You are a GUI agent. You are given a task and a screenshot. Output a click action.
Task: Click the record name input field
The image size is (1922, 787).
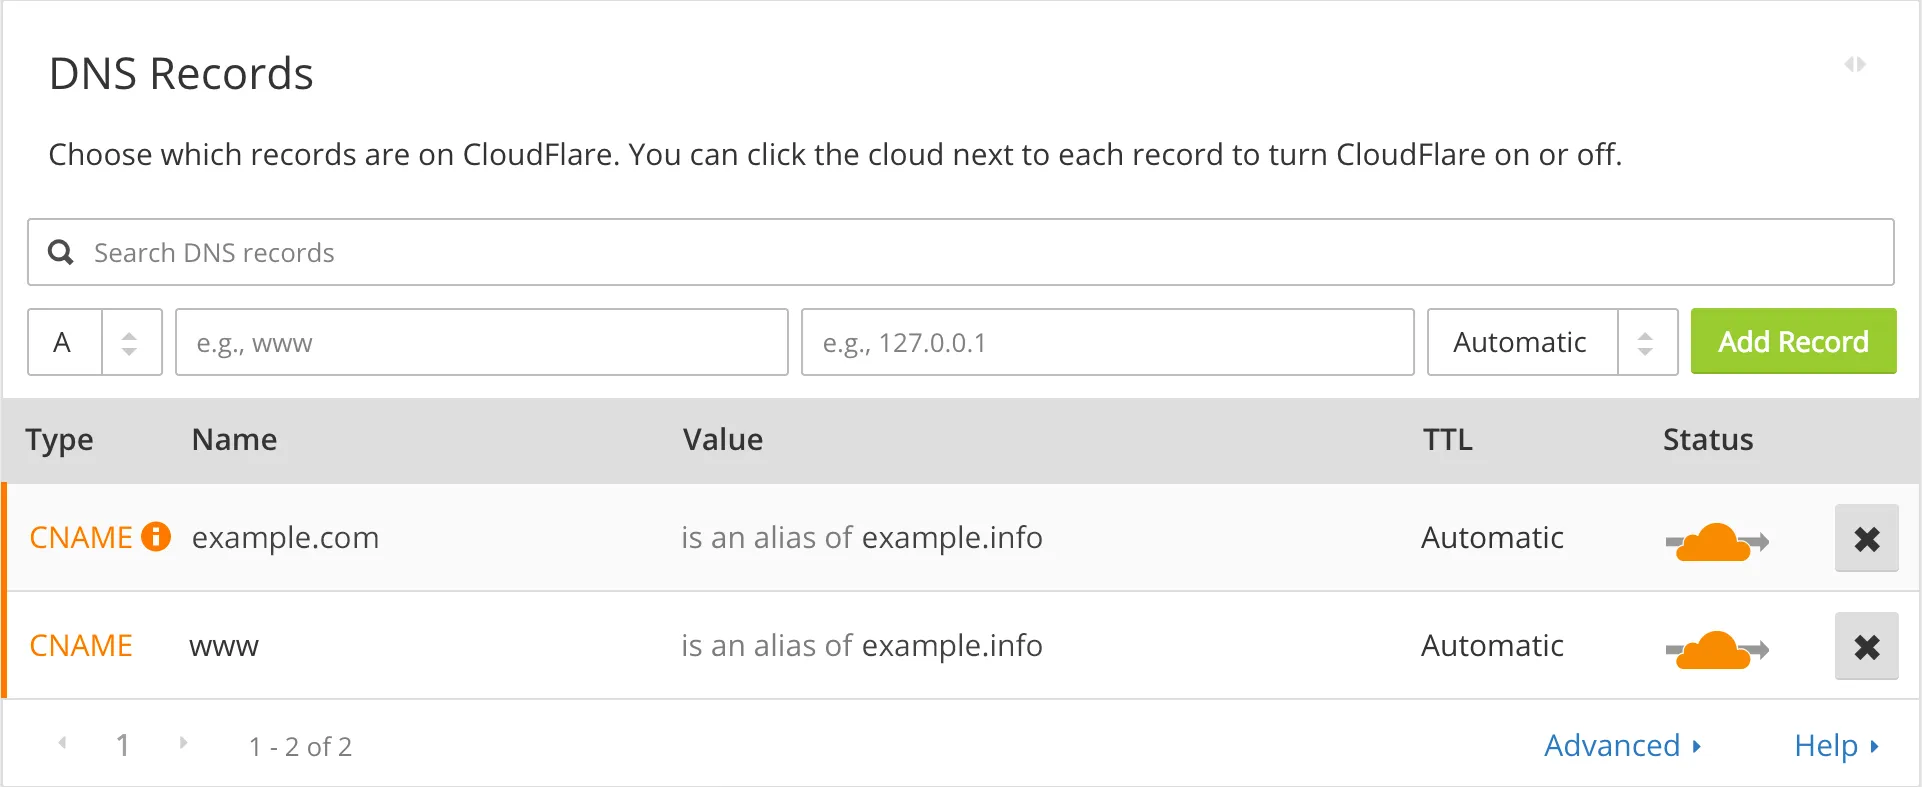point(481,342)
